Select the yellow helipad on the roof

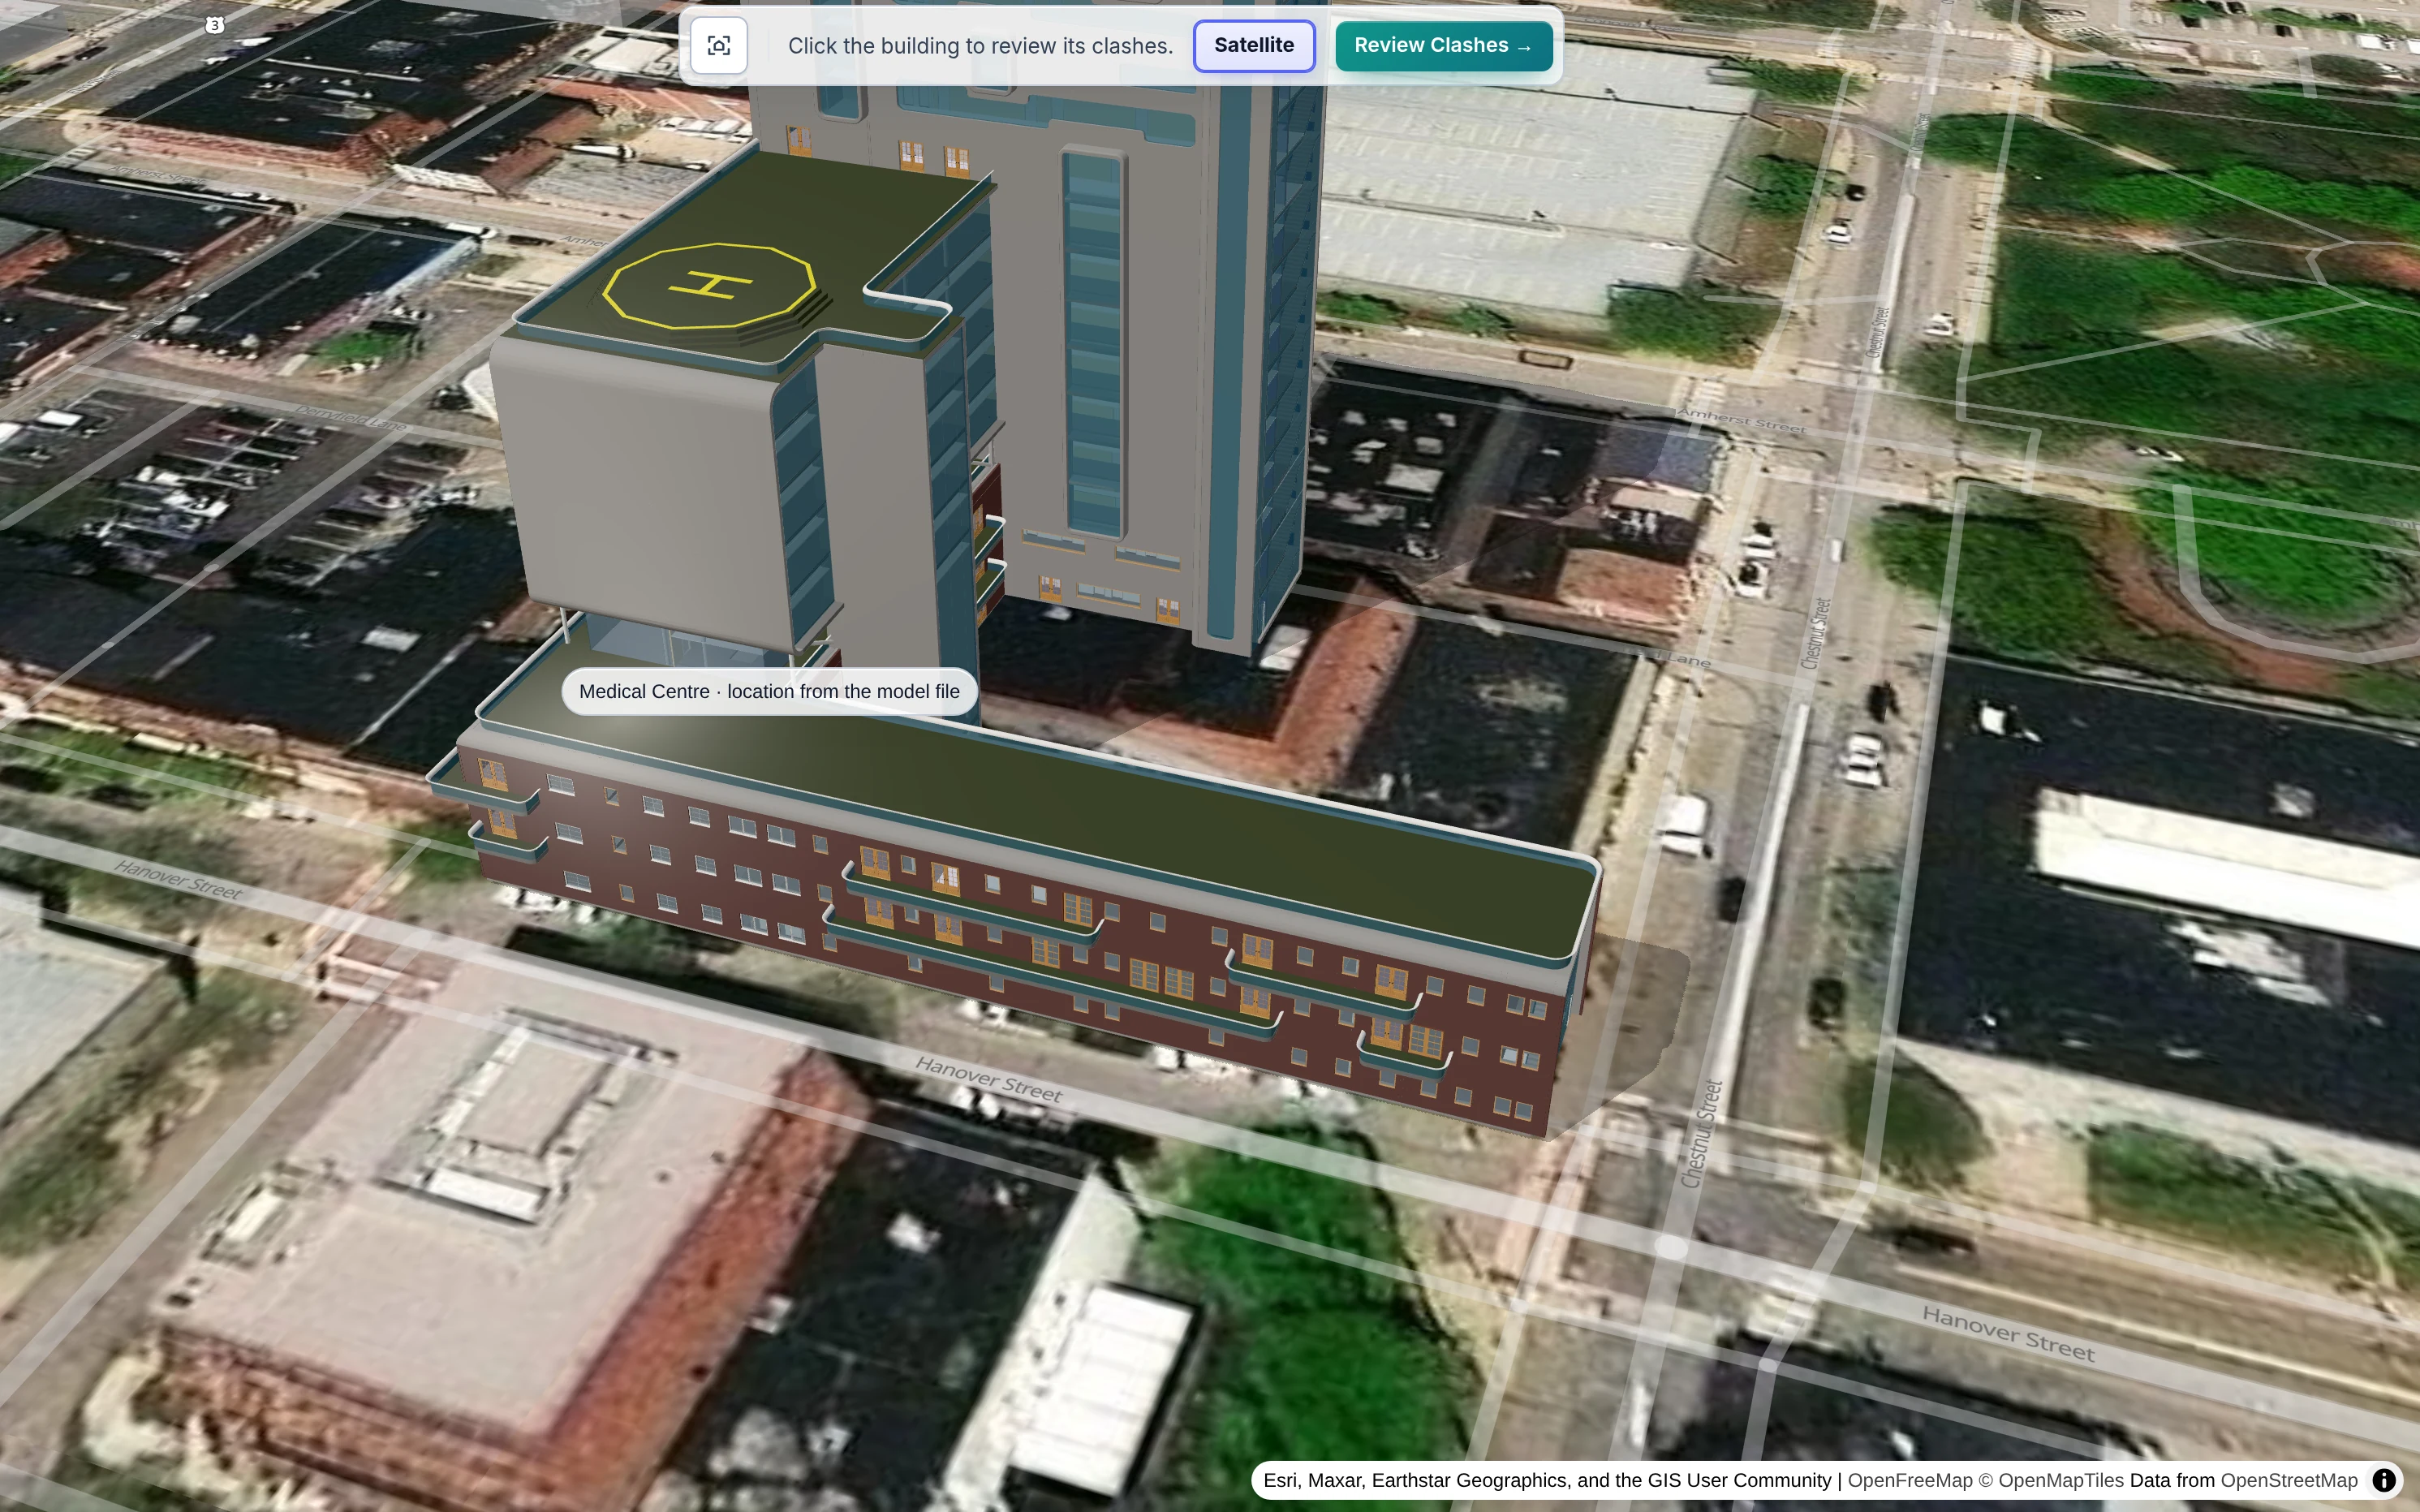(709, 286)
